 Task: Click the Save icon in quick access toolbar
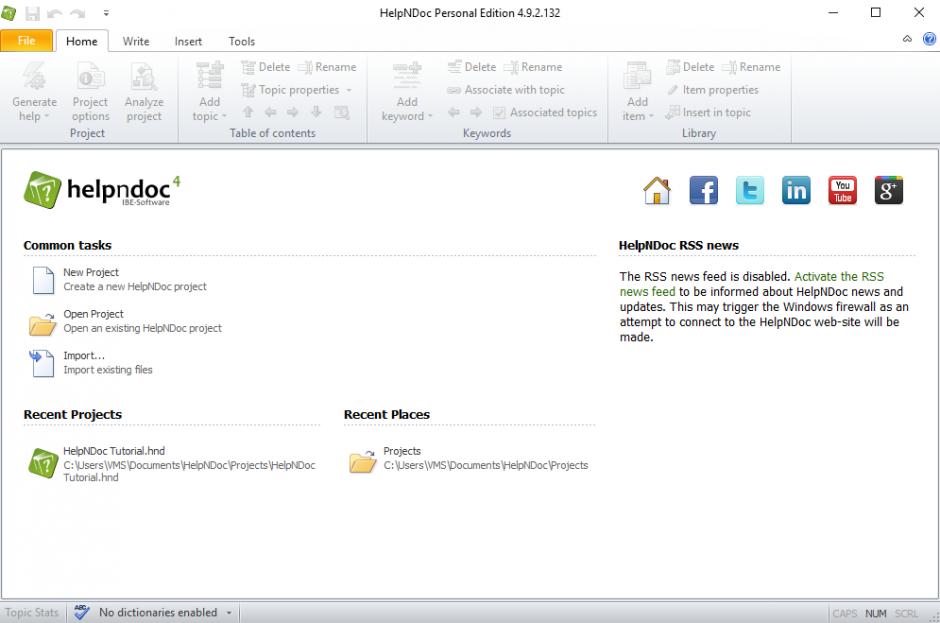(x=32, y=13)
